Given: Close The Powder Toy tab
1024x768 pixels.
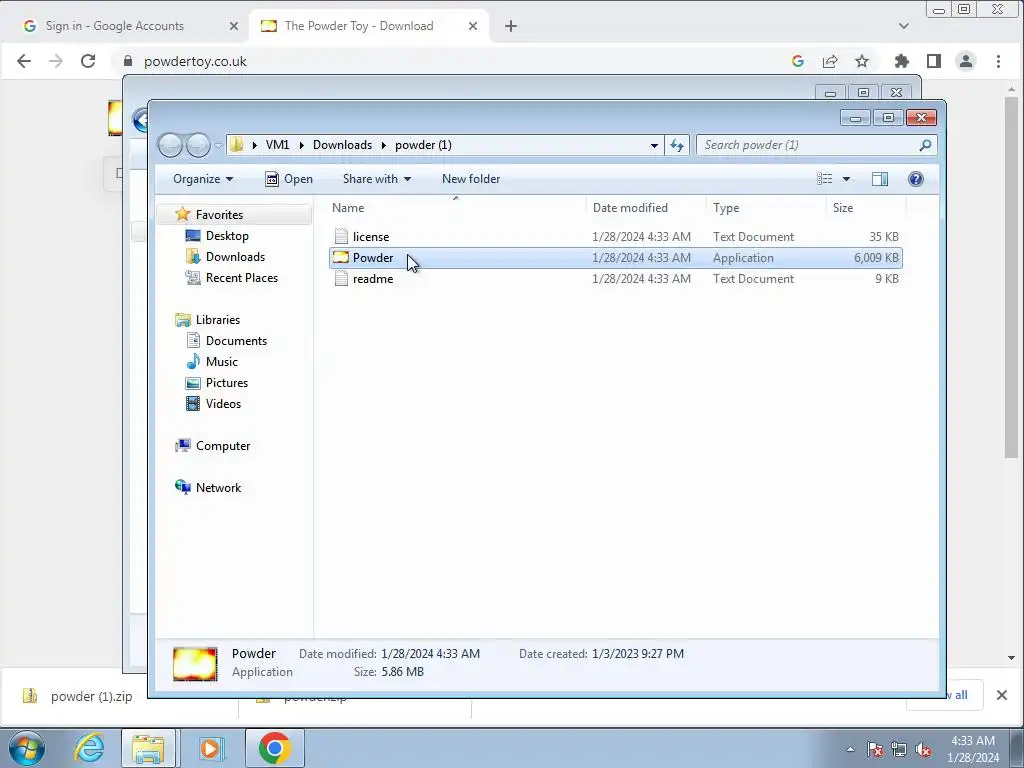Looking at the screenshot, I should [x=473, y=26].
